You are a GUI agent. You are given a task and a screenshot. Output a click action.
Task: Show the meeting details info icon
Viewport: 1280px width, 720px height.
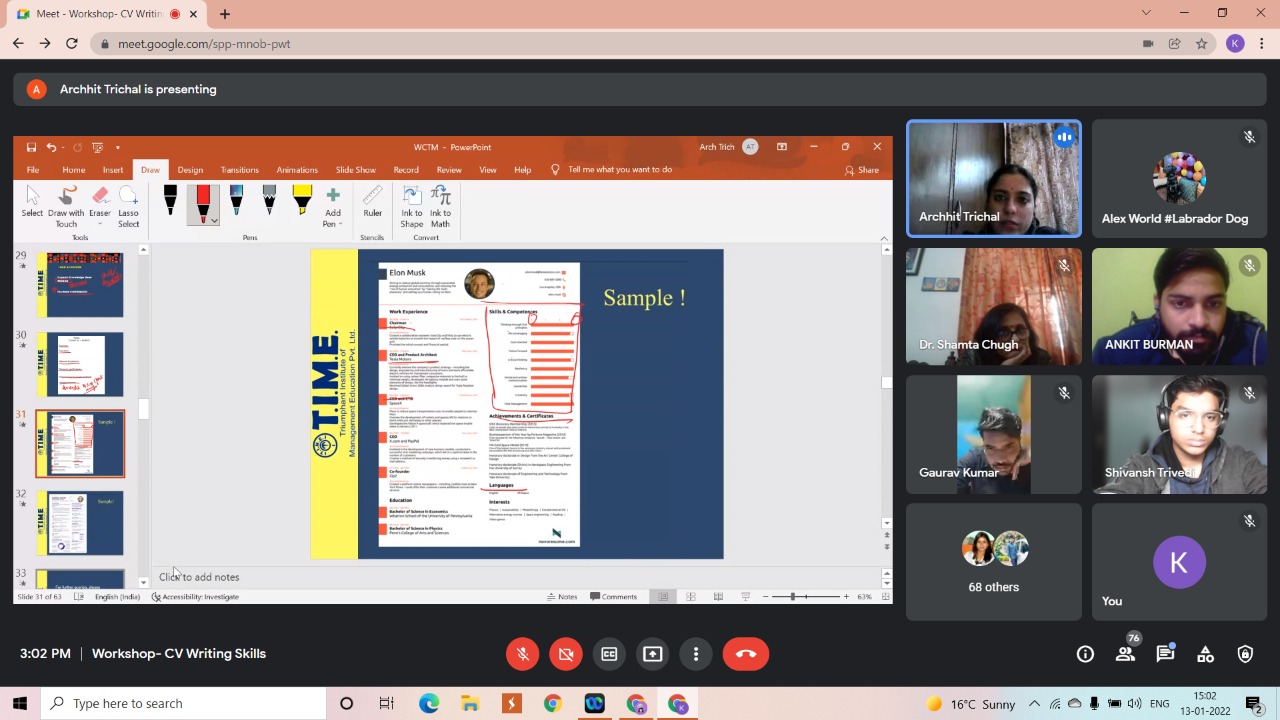click(x=1085, y=654)
